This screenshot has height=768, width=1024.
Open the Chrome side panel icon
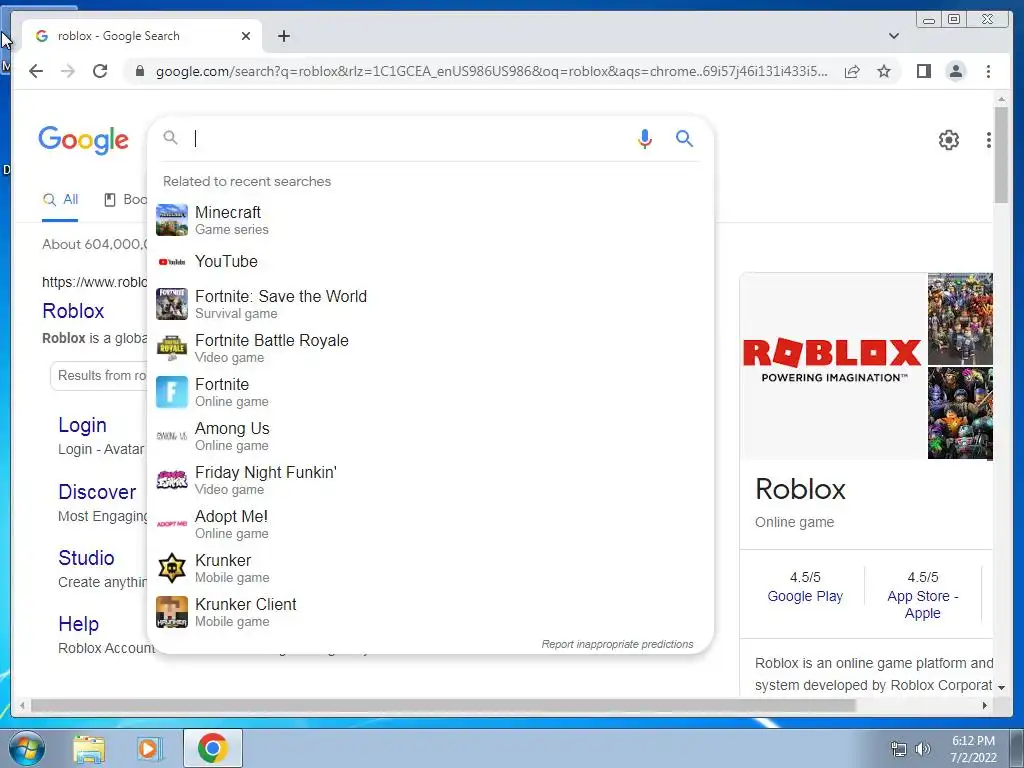923,71
